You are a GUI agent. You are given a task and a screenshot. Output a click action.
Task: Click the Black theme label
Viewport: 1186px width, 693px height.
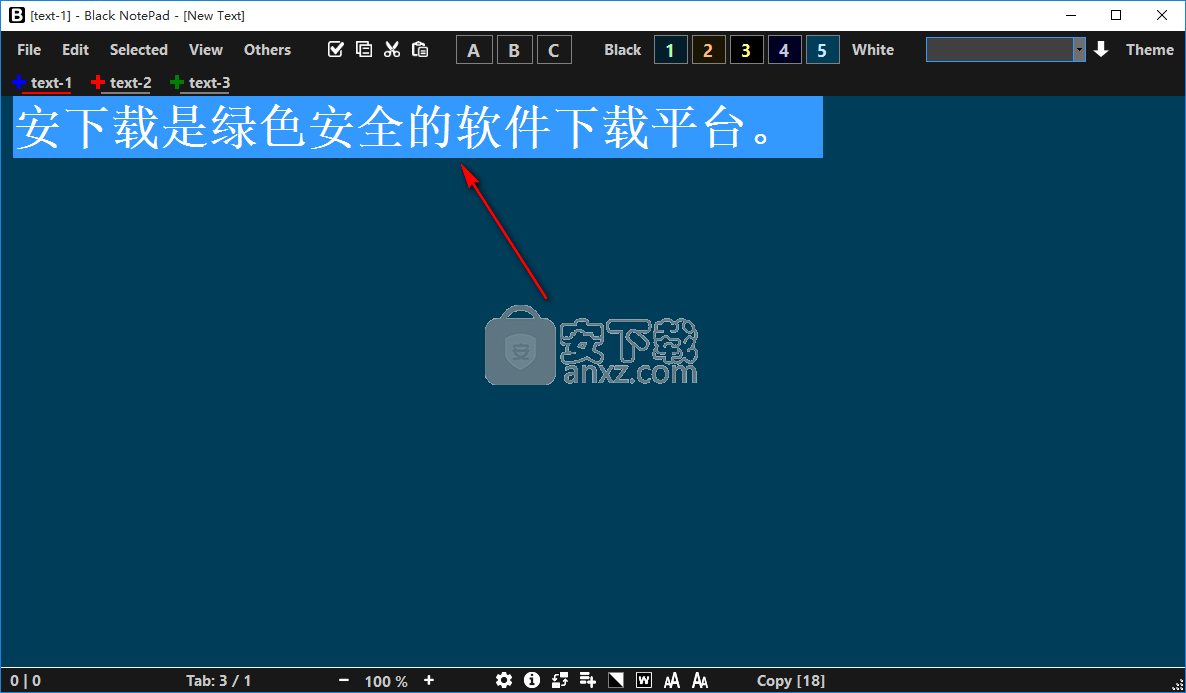tap(622, 50)
